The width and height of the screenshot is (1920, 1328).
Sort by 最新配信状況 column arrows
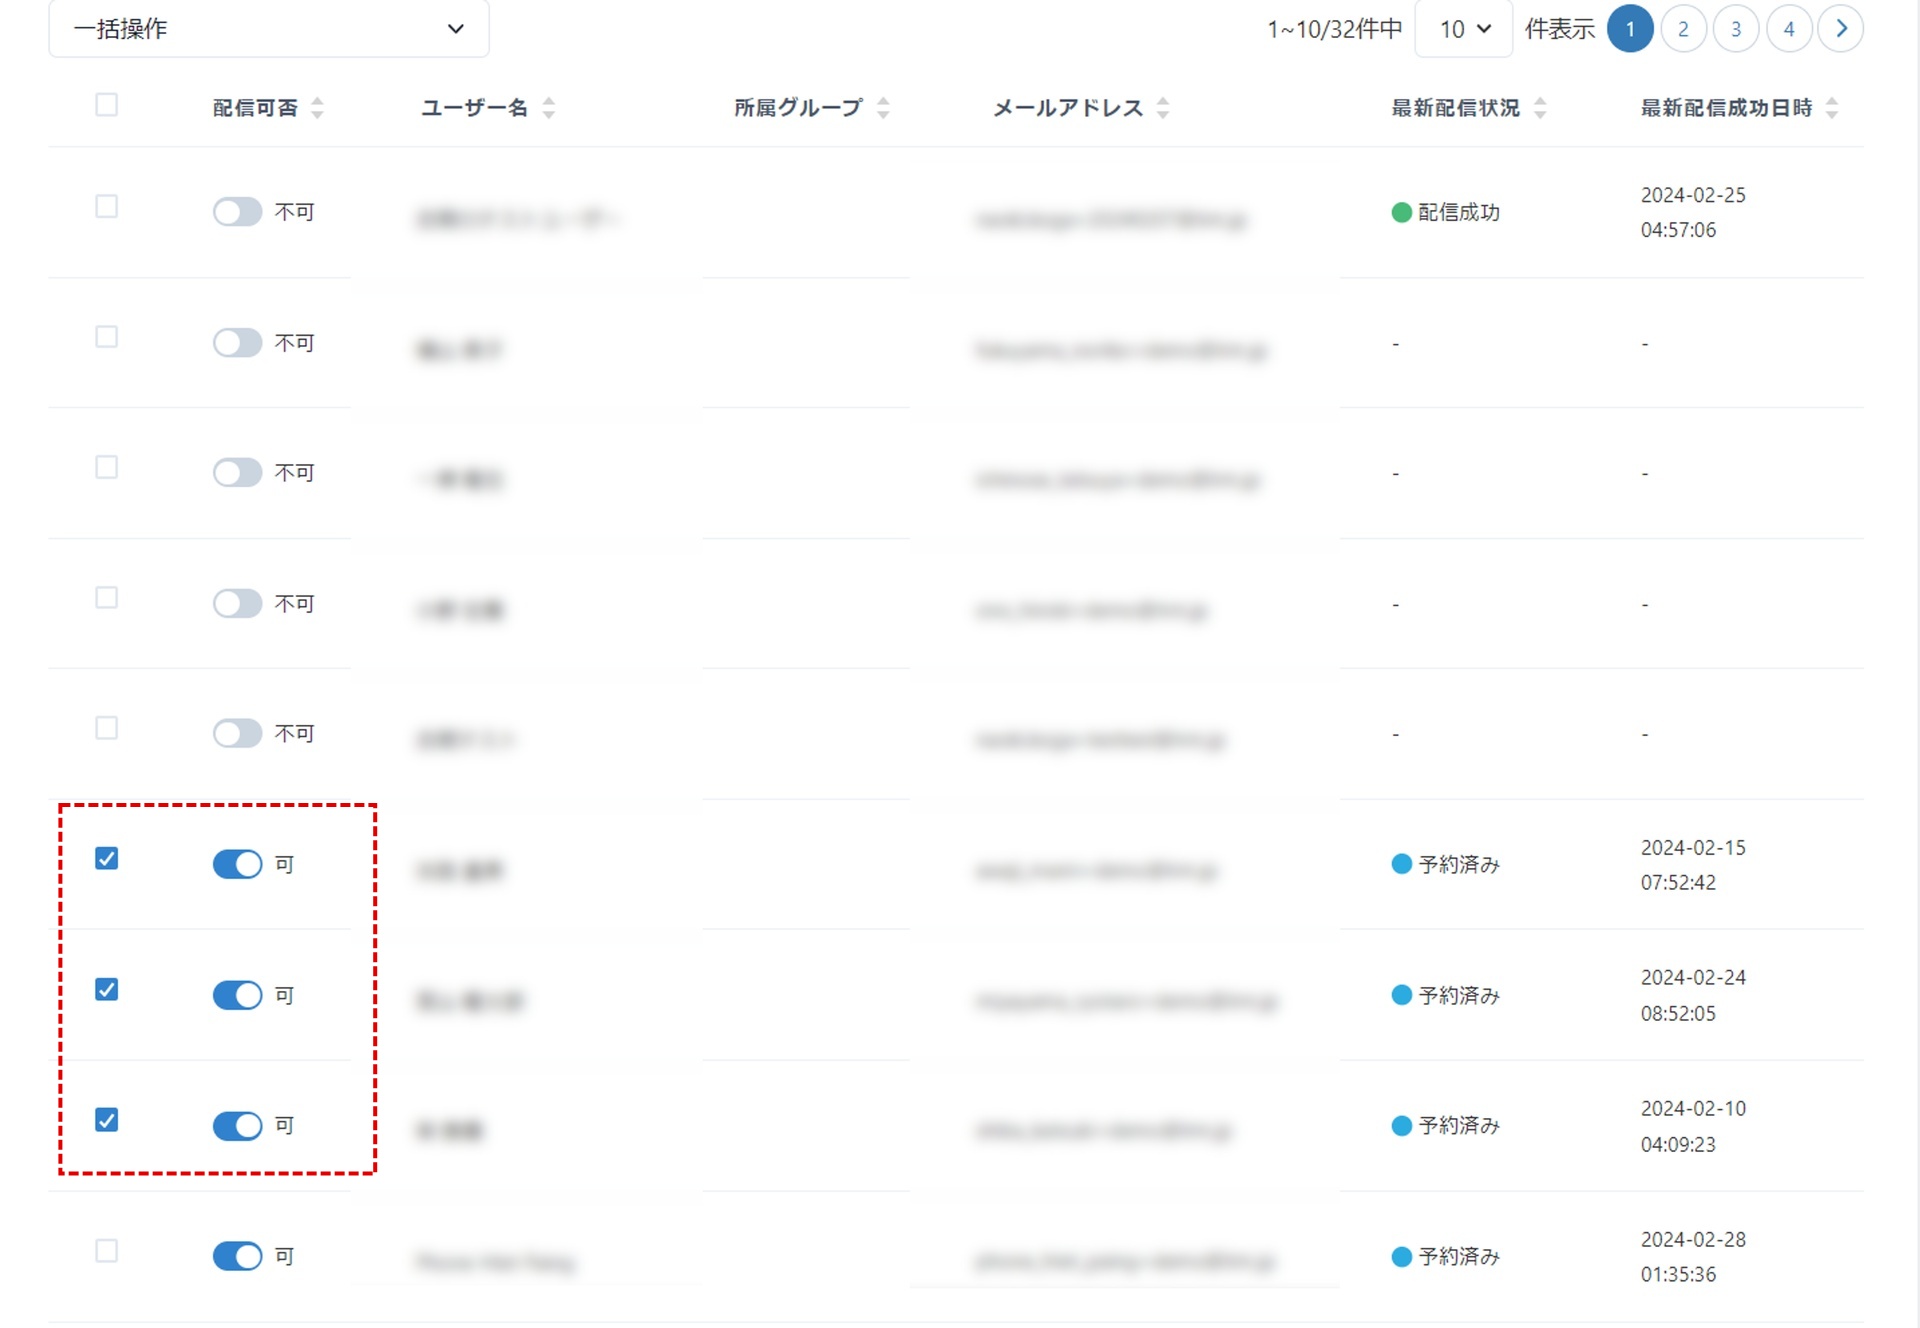point(1540,108)
